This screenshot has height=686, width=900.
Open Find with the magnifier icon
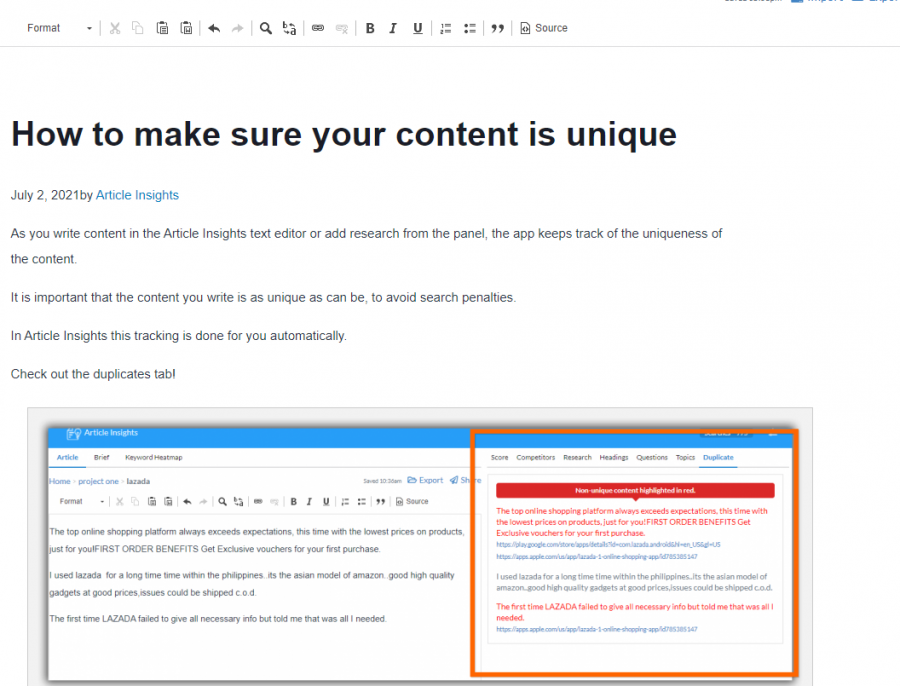pos(265,28)
